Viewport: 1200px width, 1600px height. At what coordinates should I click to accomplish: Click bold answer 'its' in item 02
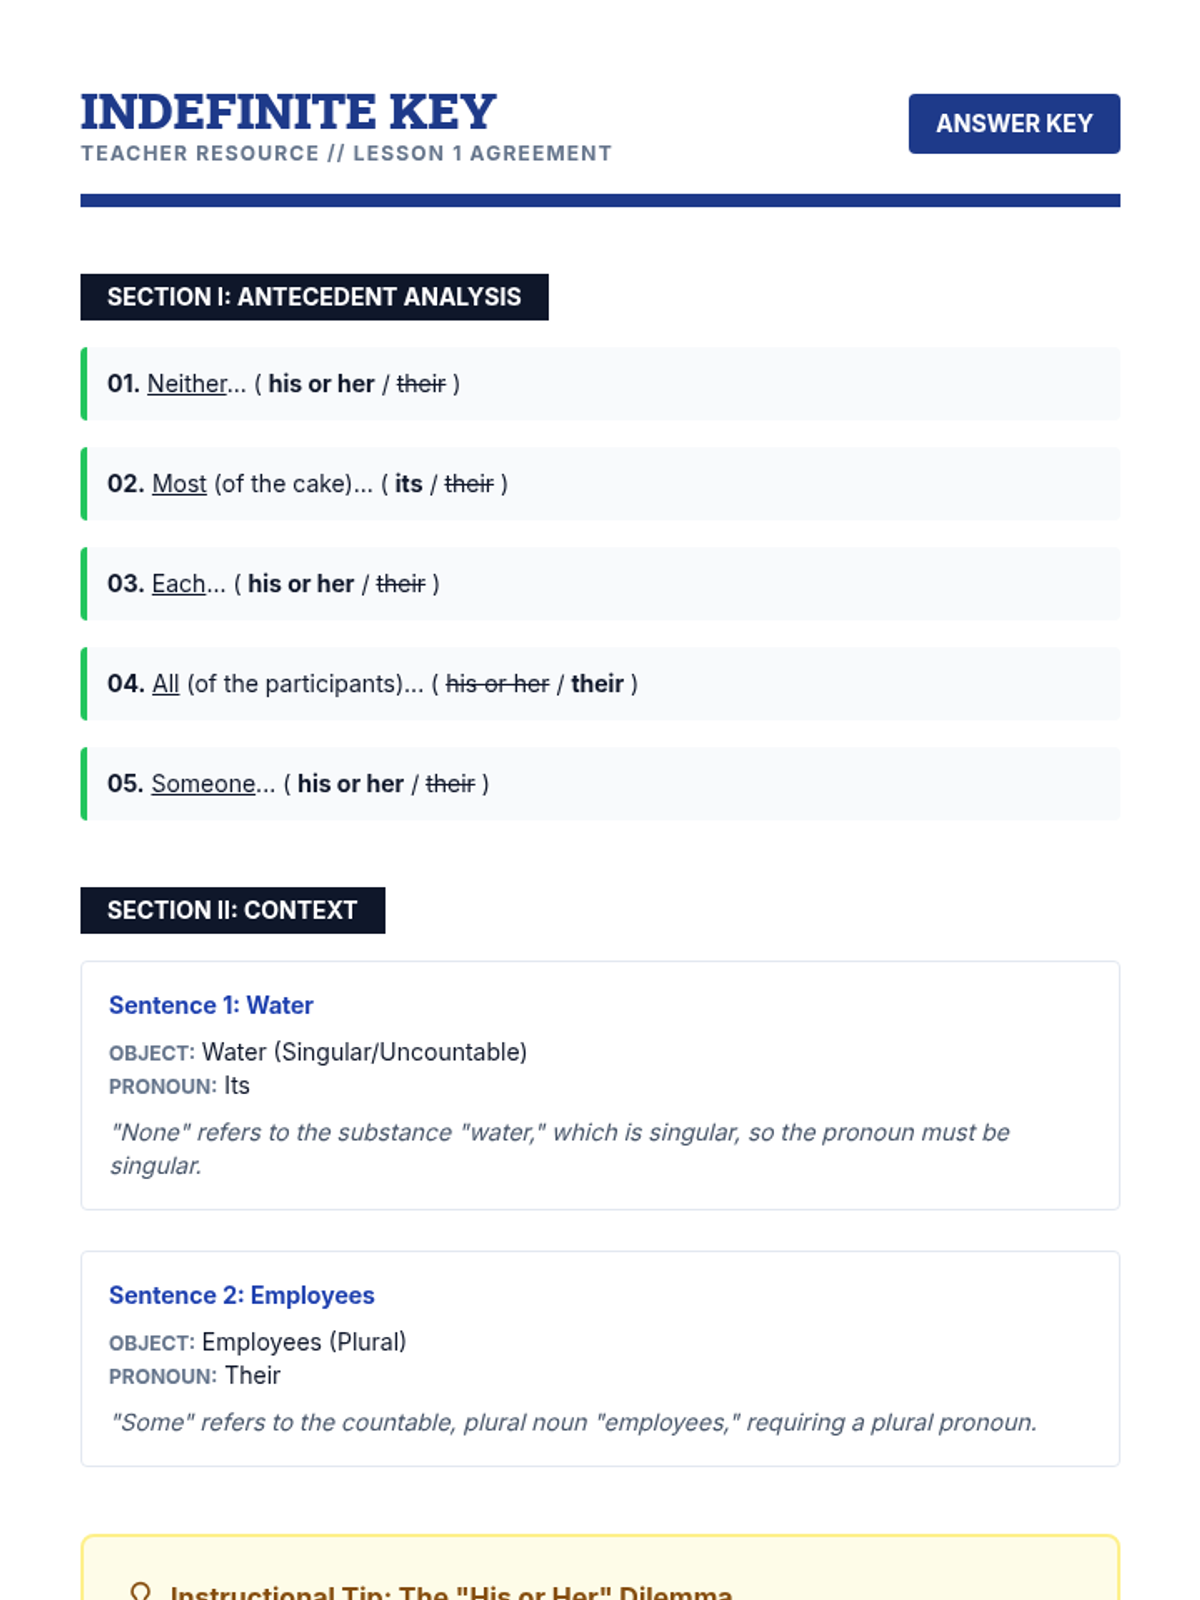(x=408, y=484)
